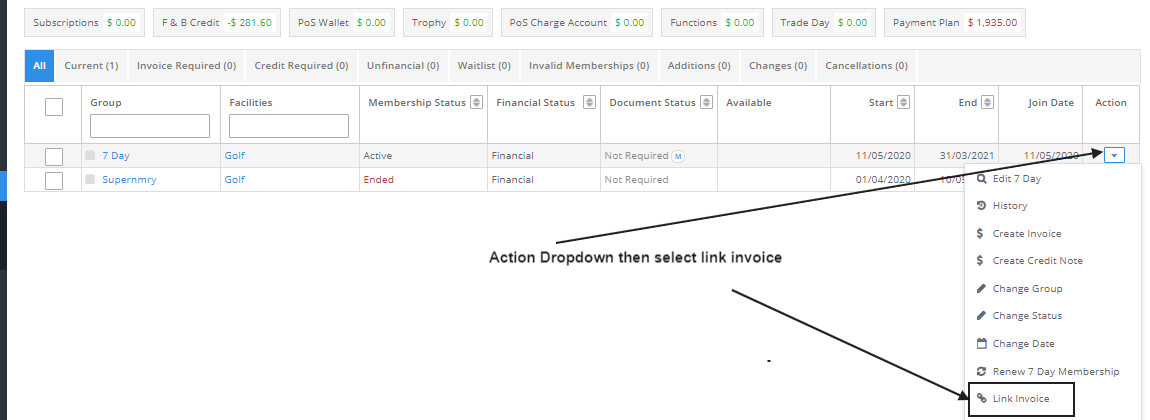The height and width of the screenshot is (420, 1150).
Task: Toggle small grey box beside 7 Day
Action: (90, 155)
